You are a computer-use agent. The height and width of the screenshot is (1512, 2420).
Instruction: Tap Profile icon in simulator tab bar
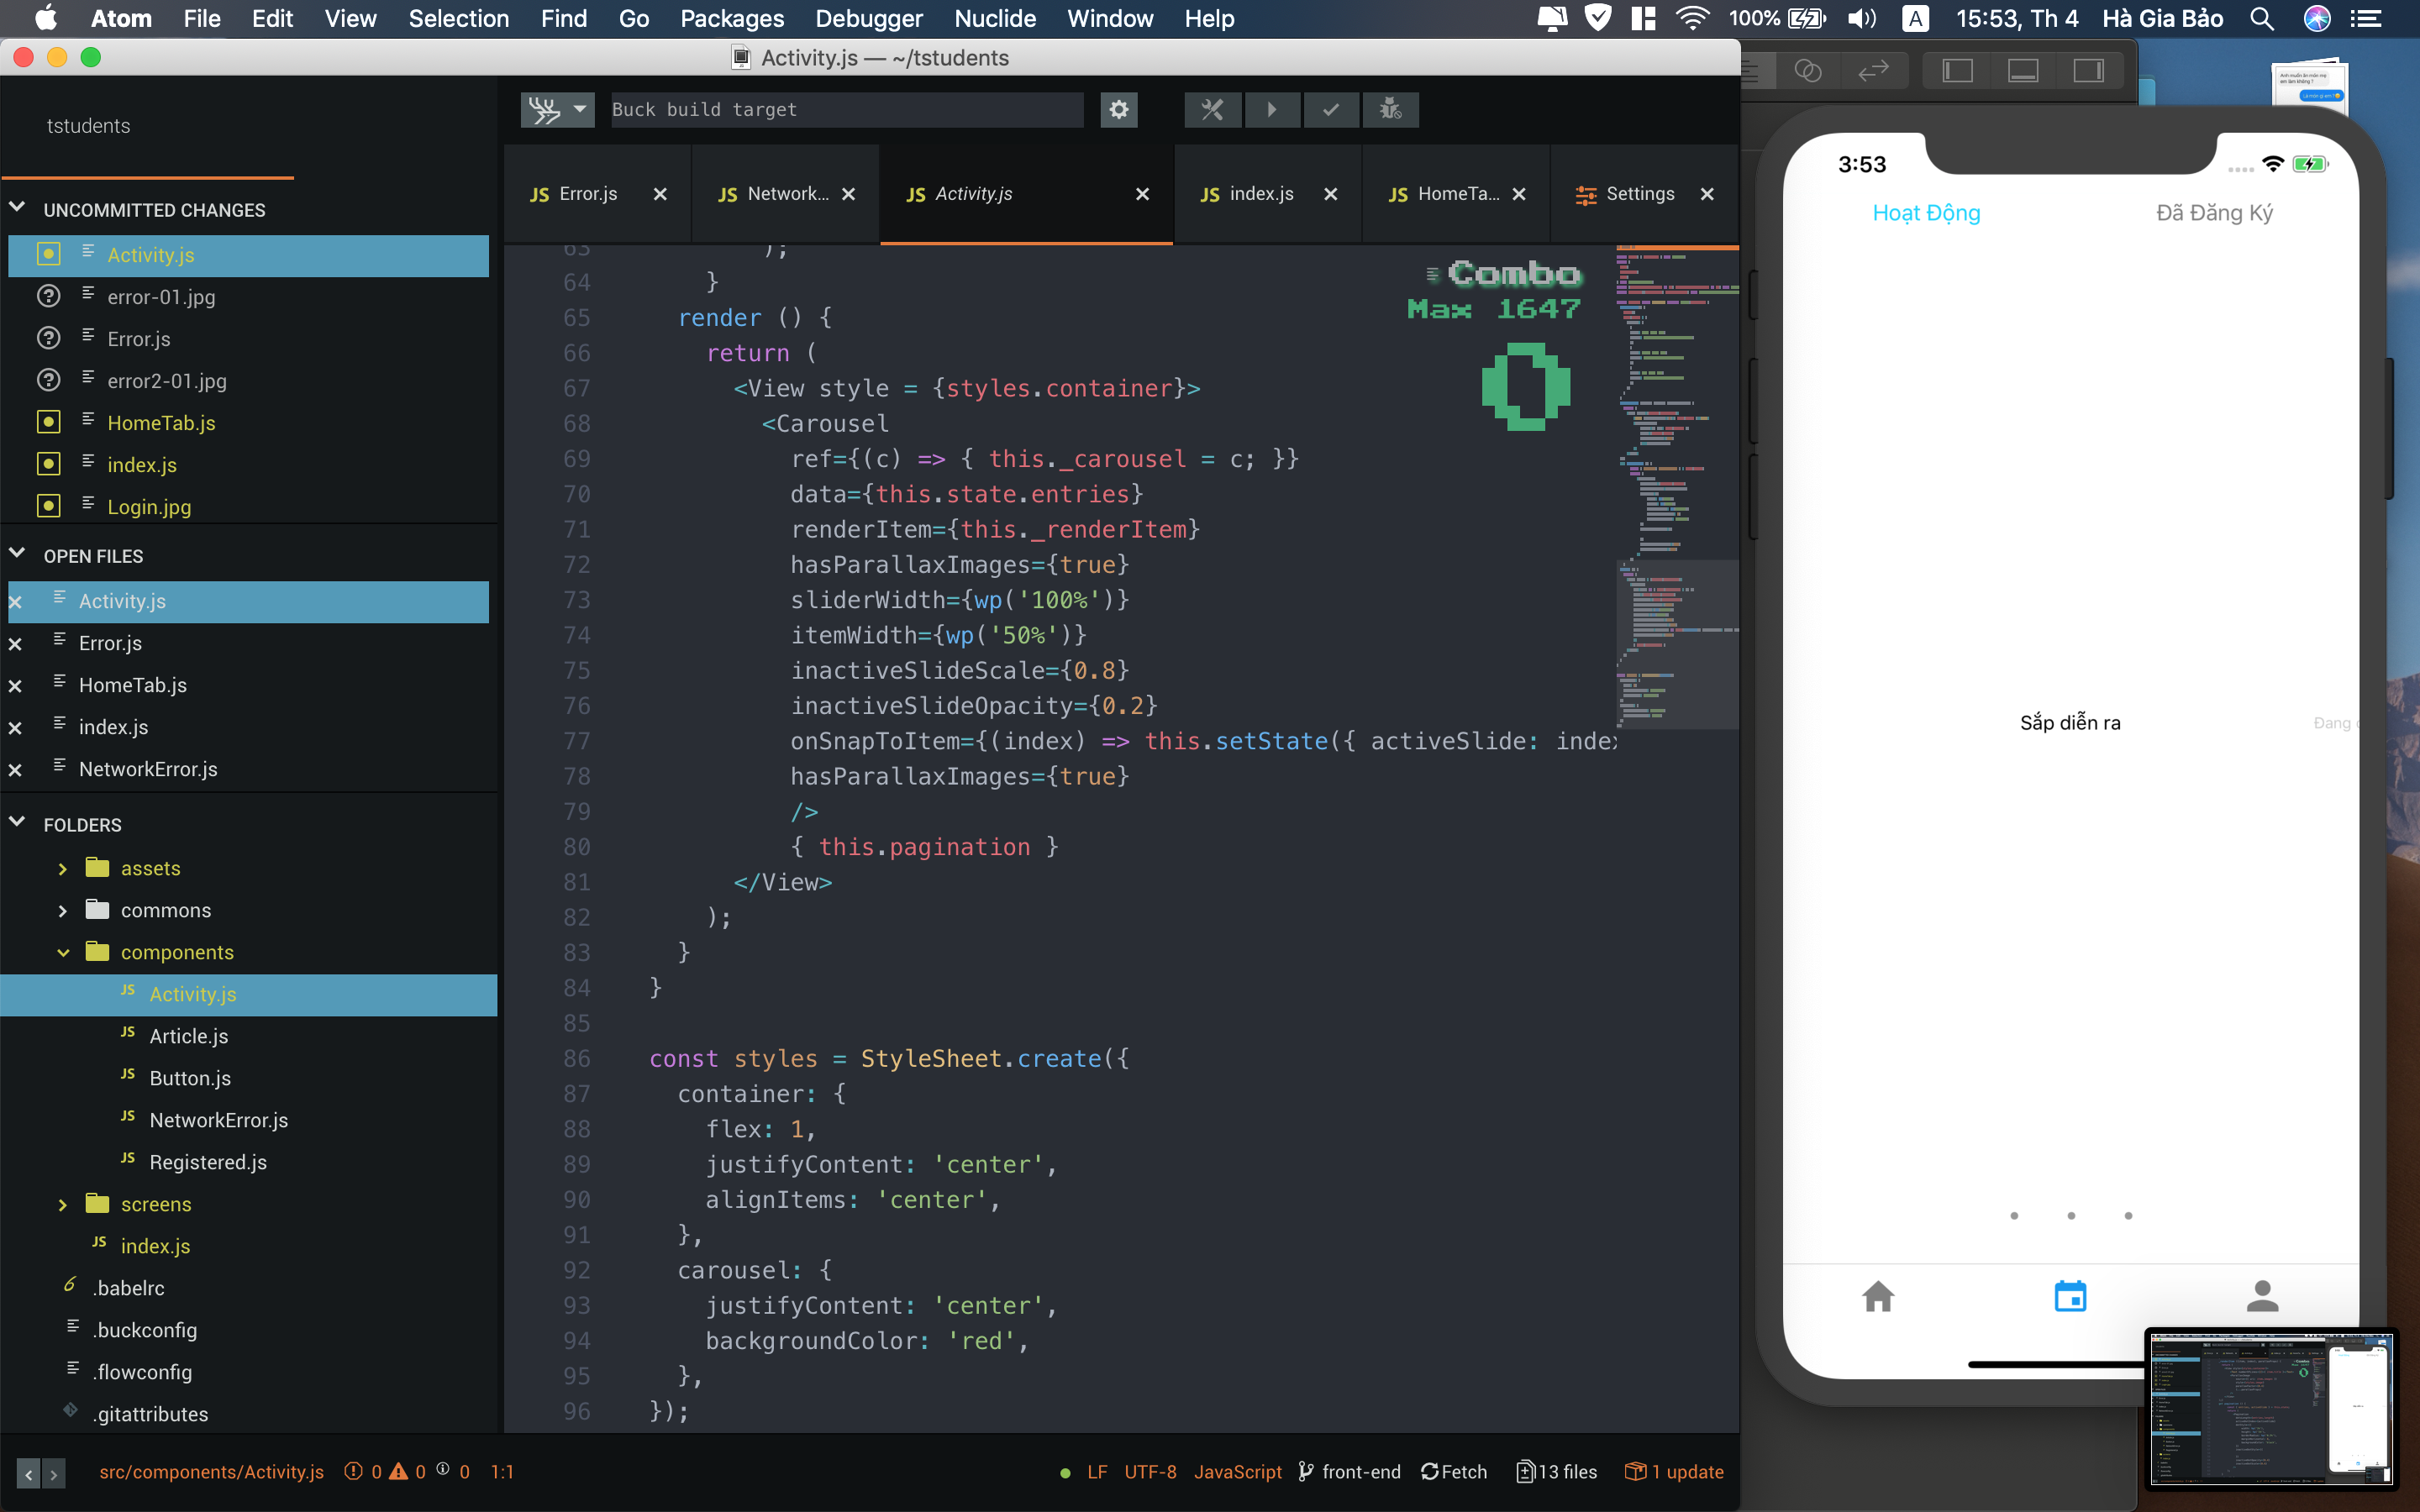tap(2262, 1296)
